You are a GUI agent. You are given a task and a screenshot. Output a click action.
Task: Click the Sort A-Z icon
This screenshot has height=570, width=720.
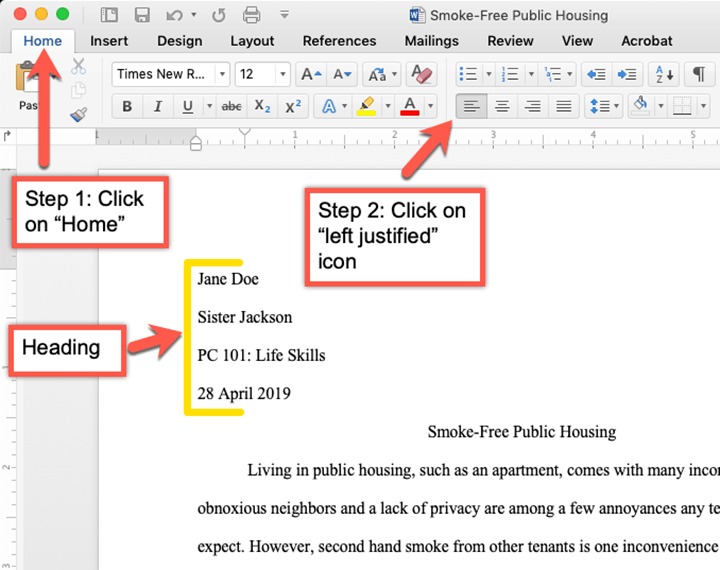[664, 74]
